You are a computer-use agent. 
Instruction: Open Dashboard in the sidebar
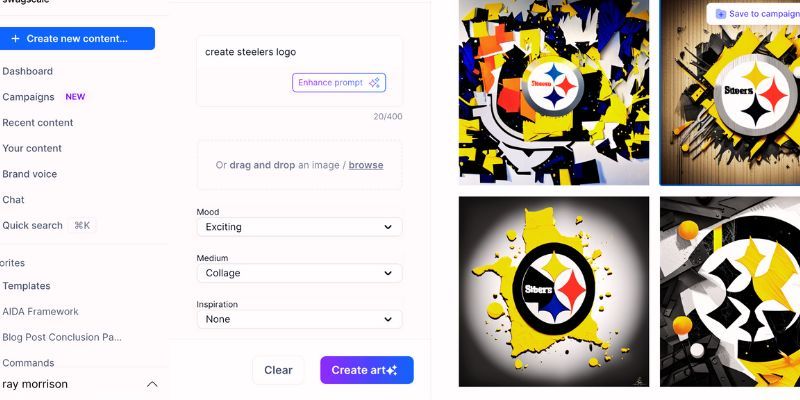(x=28, y=71)
